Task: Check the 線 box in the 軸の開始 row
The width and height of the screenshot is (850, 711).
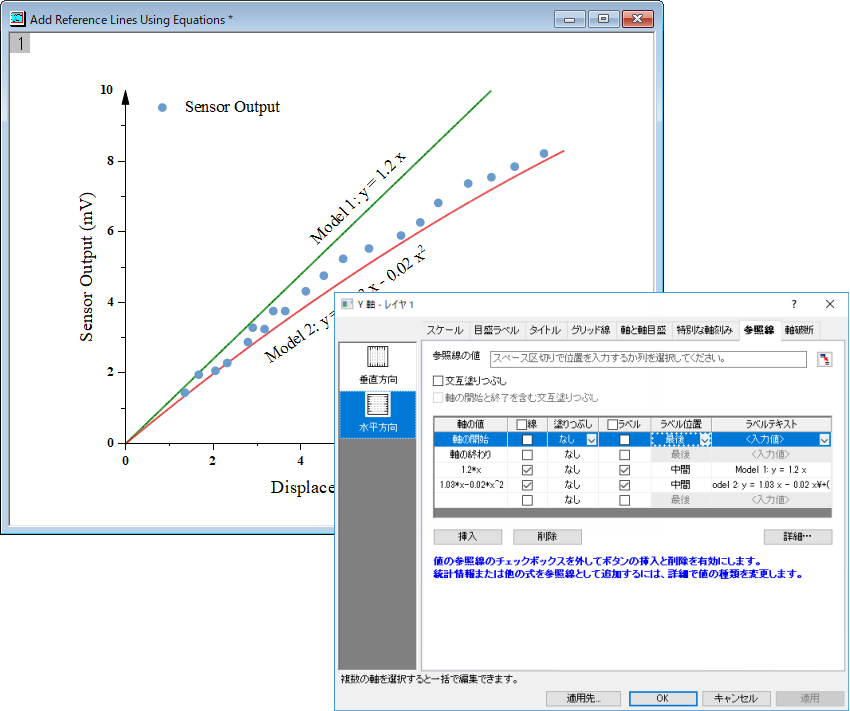Action: tap(527, 439)
